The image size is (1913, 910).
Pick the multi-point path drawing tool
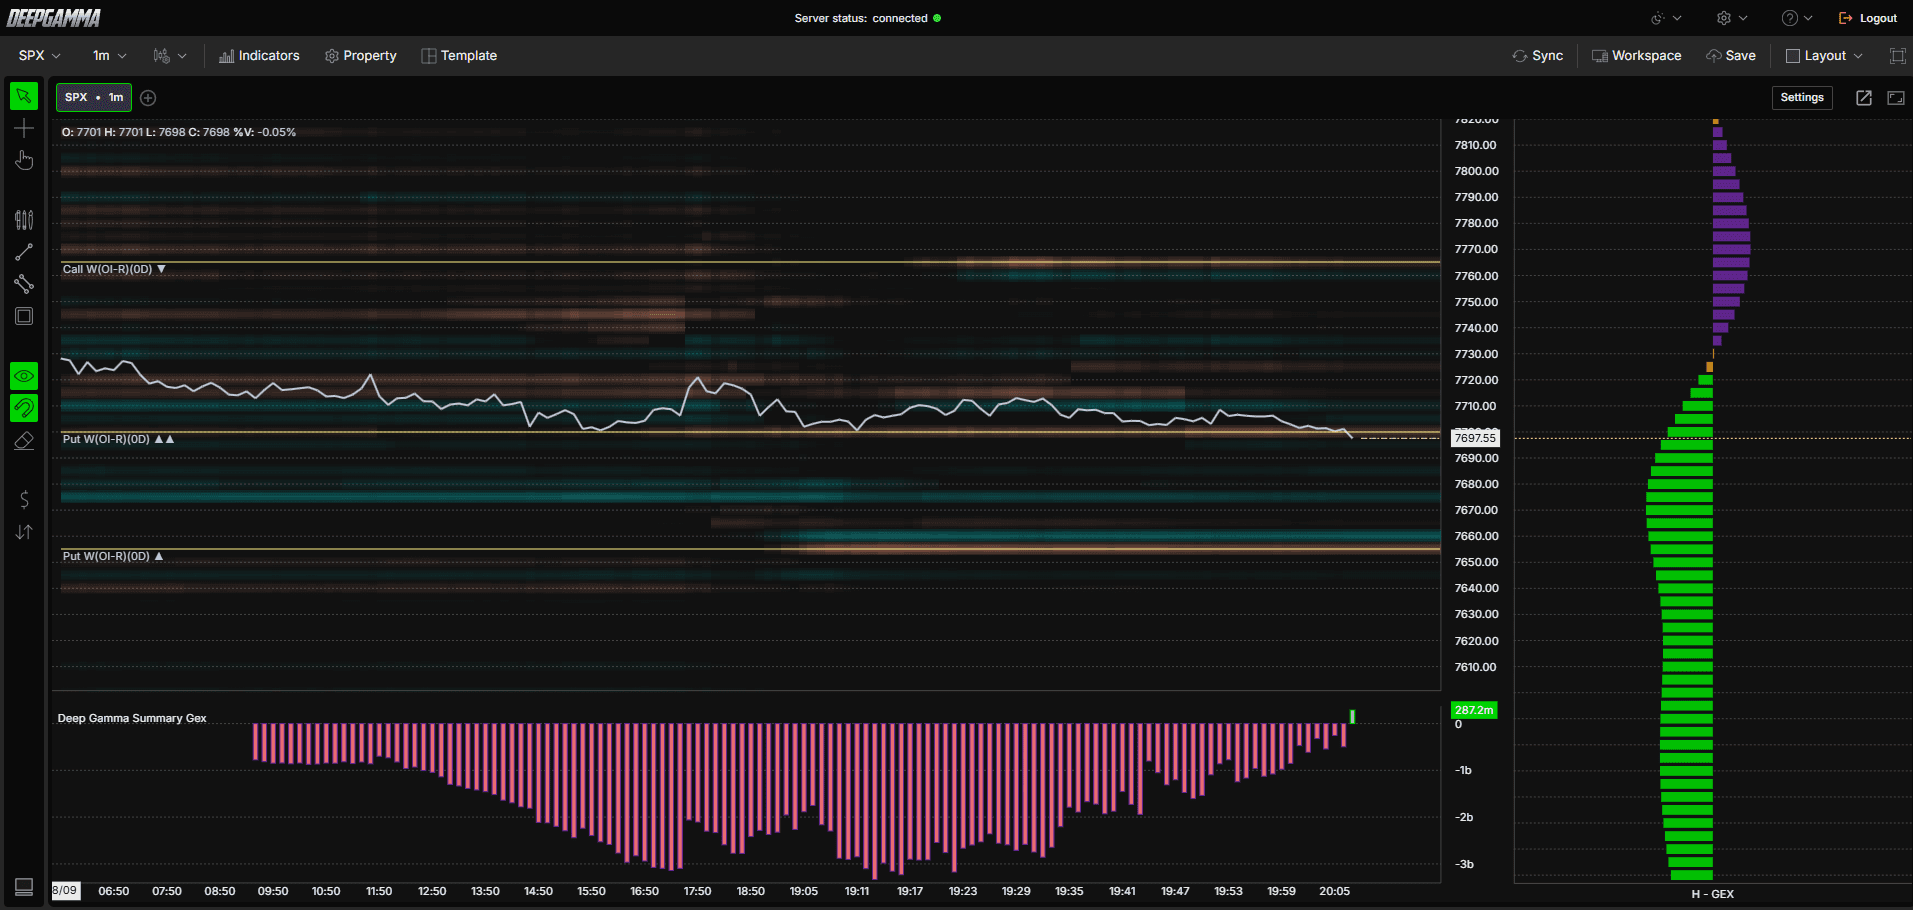click(24, 284)
